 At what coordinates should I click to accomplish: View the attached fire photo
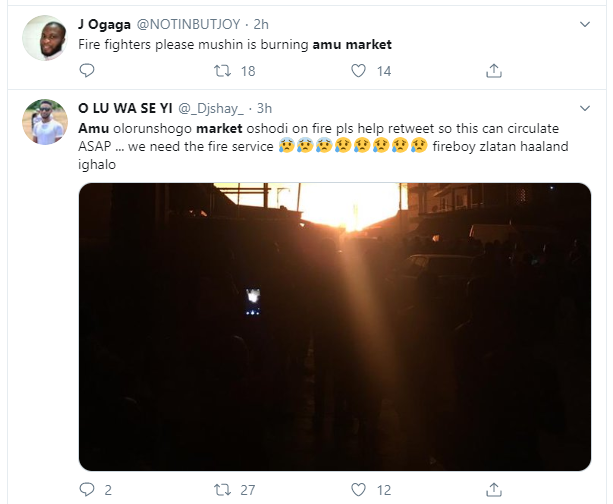(x=335, y=327)
